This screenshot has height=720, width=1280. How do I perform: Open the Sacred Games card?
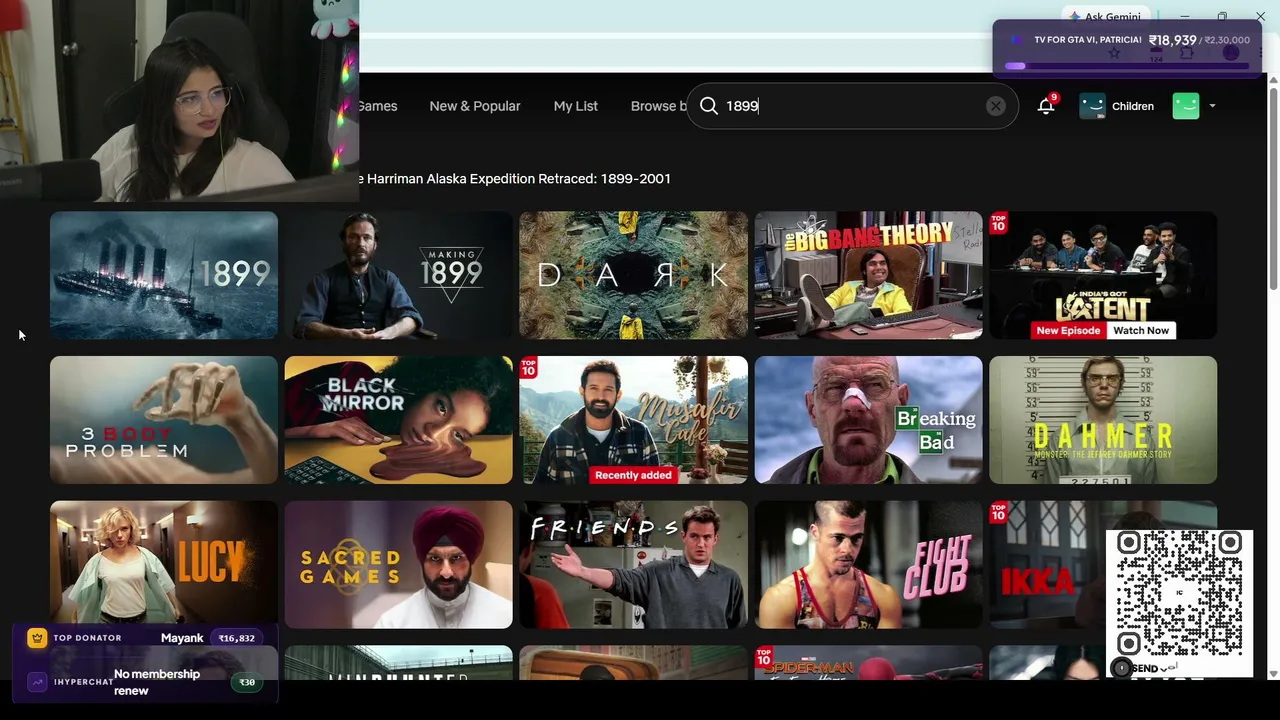pyautogui.click(x=399, y=565)
